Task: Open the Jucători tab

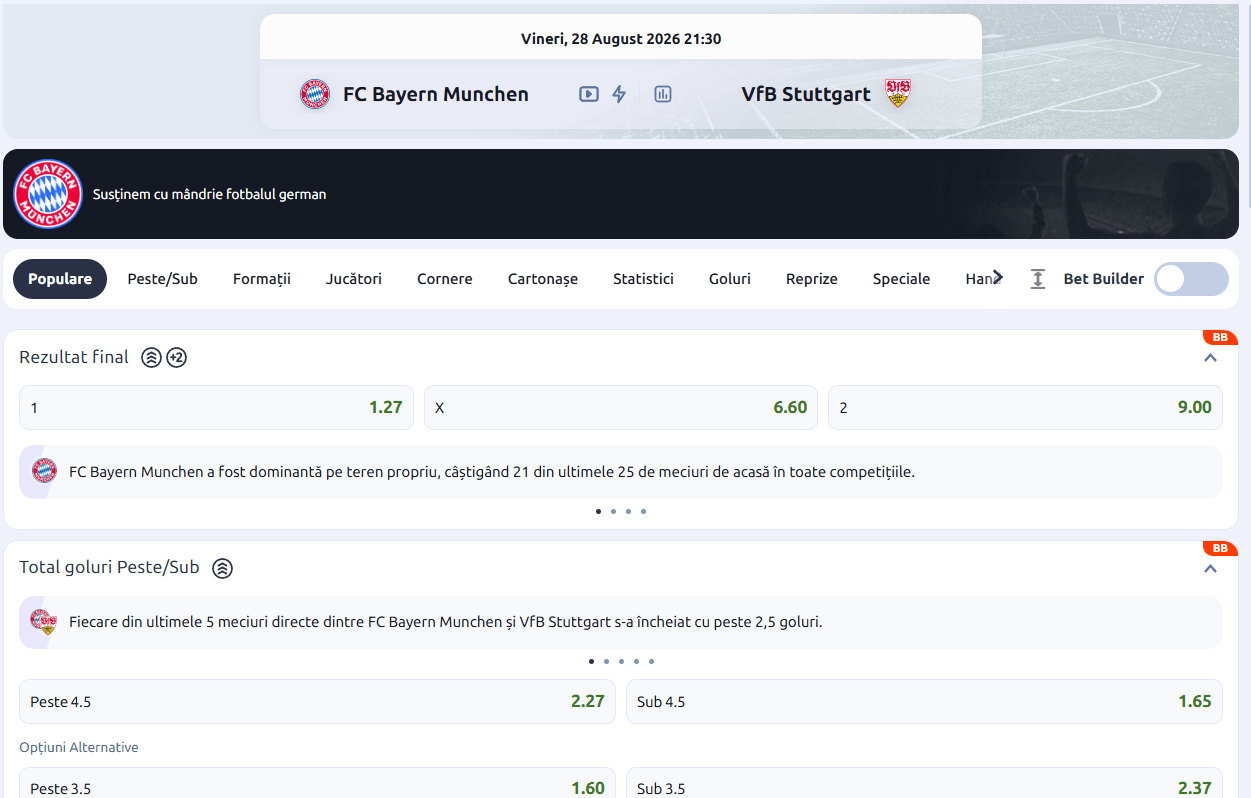Action: click(x=354, y=279)
